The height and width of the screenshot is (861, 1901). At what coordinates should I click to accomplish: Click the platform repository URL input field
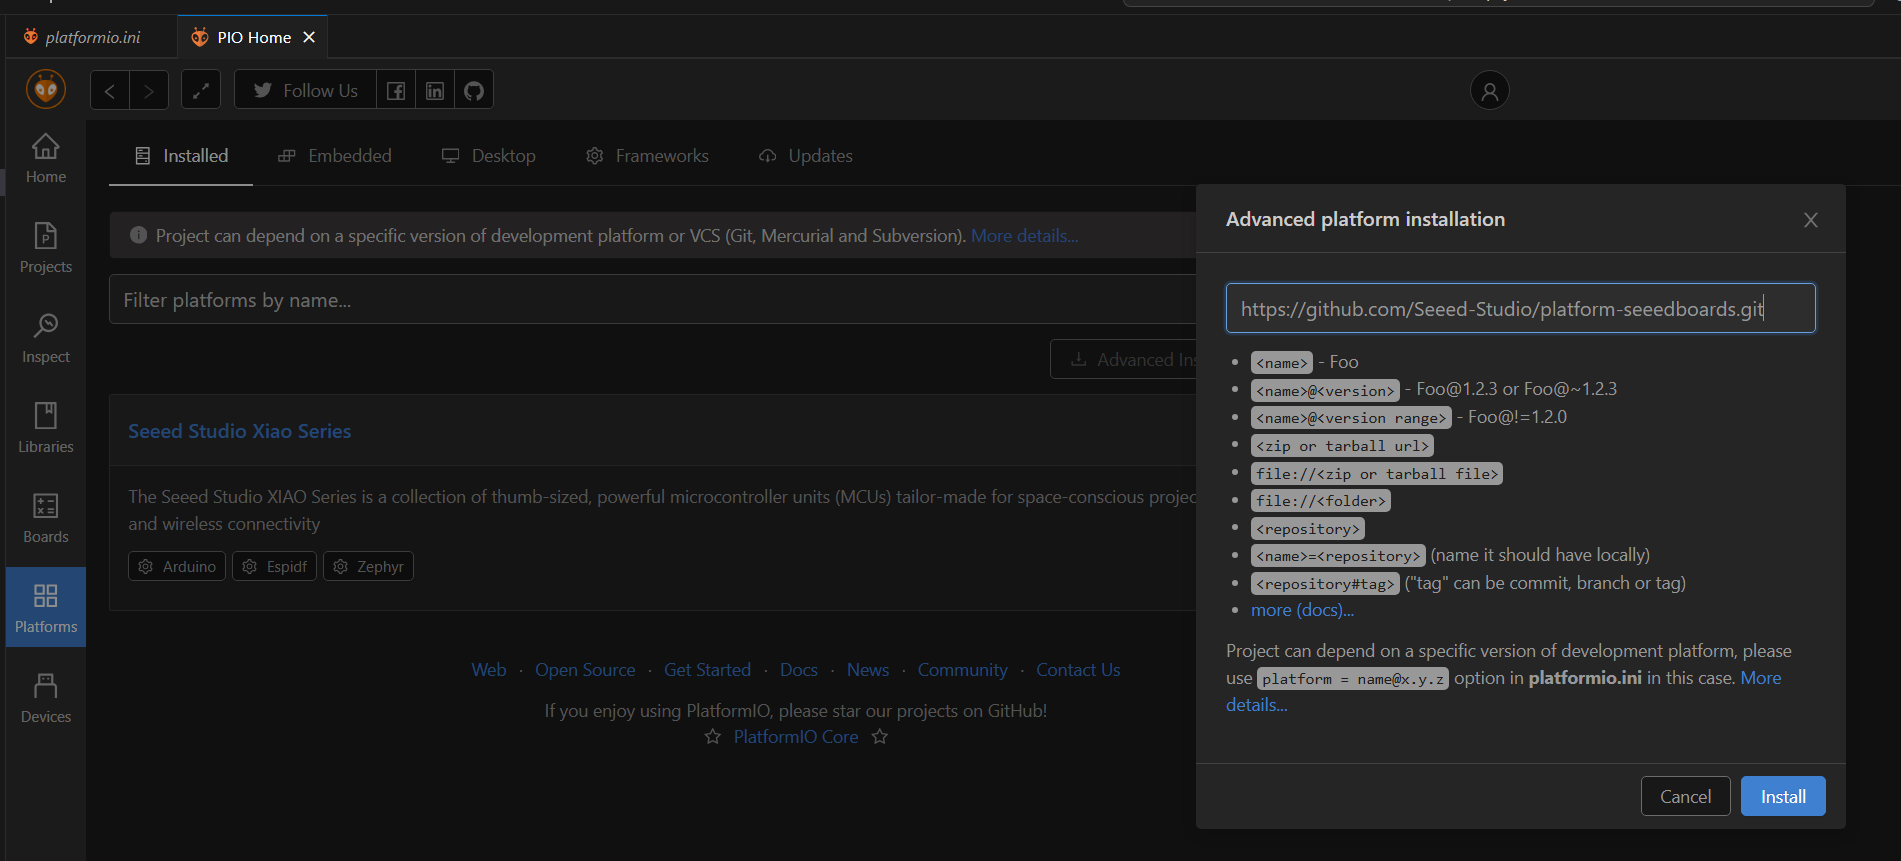pyautogui.click(x=1520, y=308)
